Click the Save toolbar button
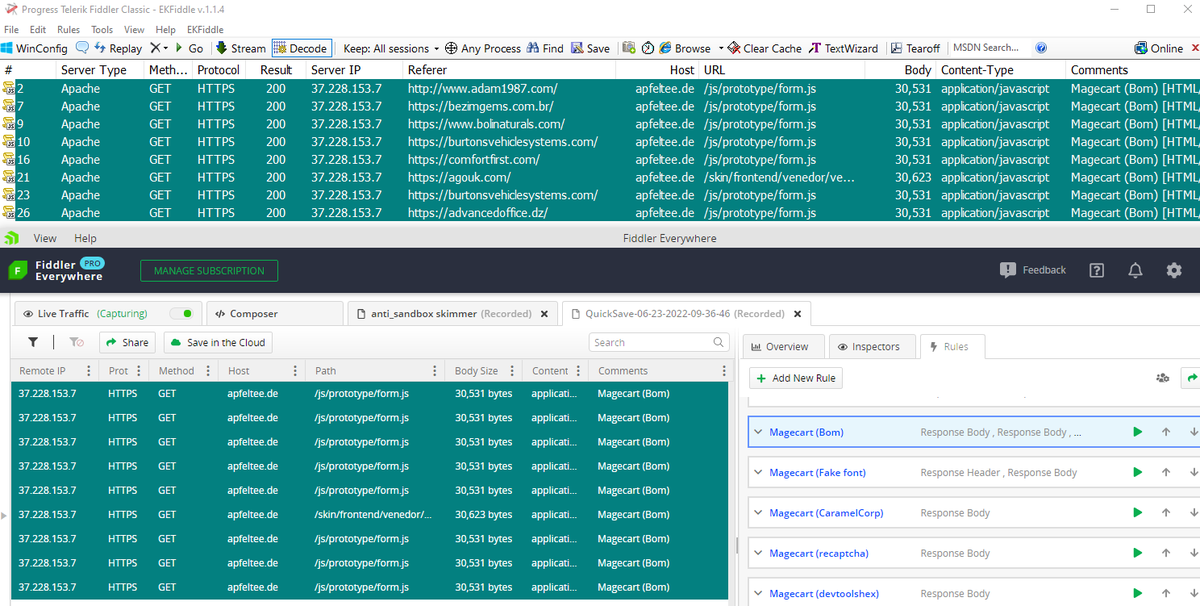The image size is (1200, 606). (590, 48)
